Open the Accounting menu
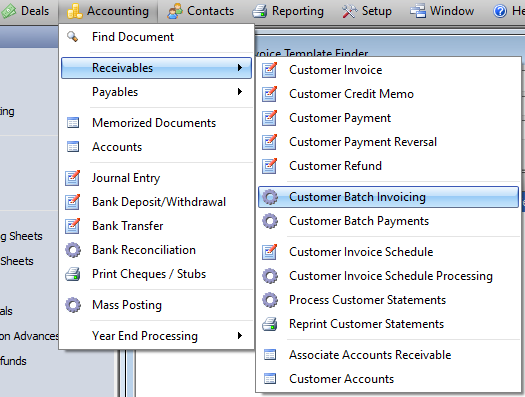This screenshot has height=397, width=525. coord(108,11)
